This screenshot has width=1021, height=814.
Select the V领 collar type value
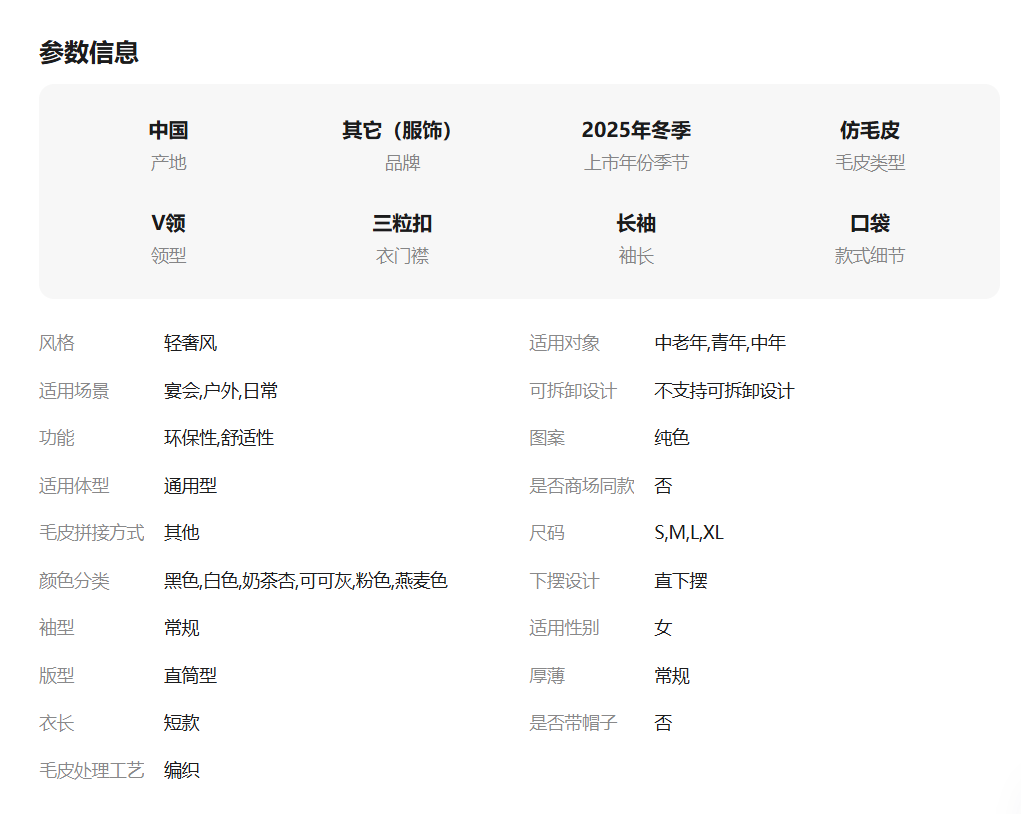tap(168, 223)
